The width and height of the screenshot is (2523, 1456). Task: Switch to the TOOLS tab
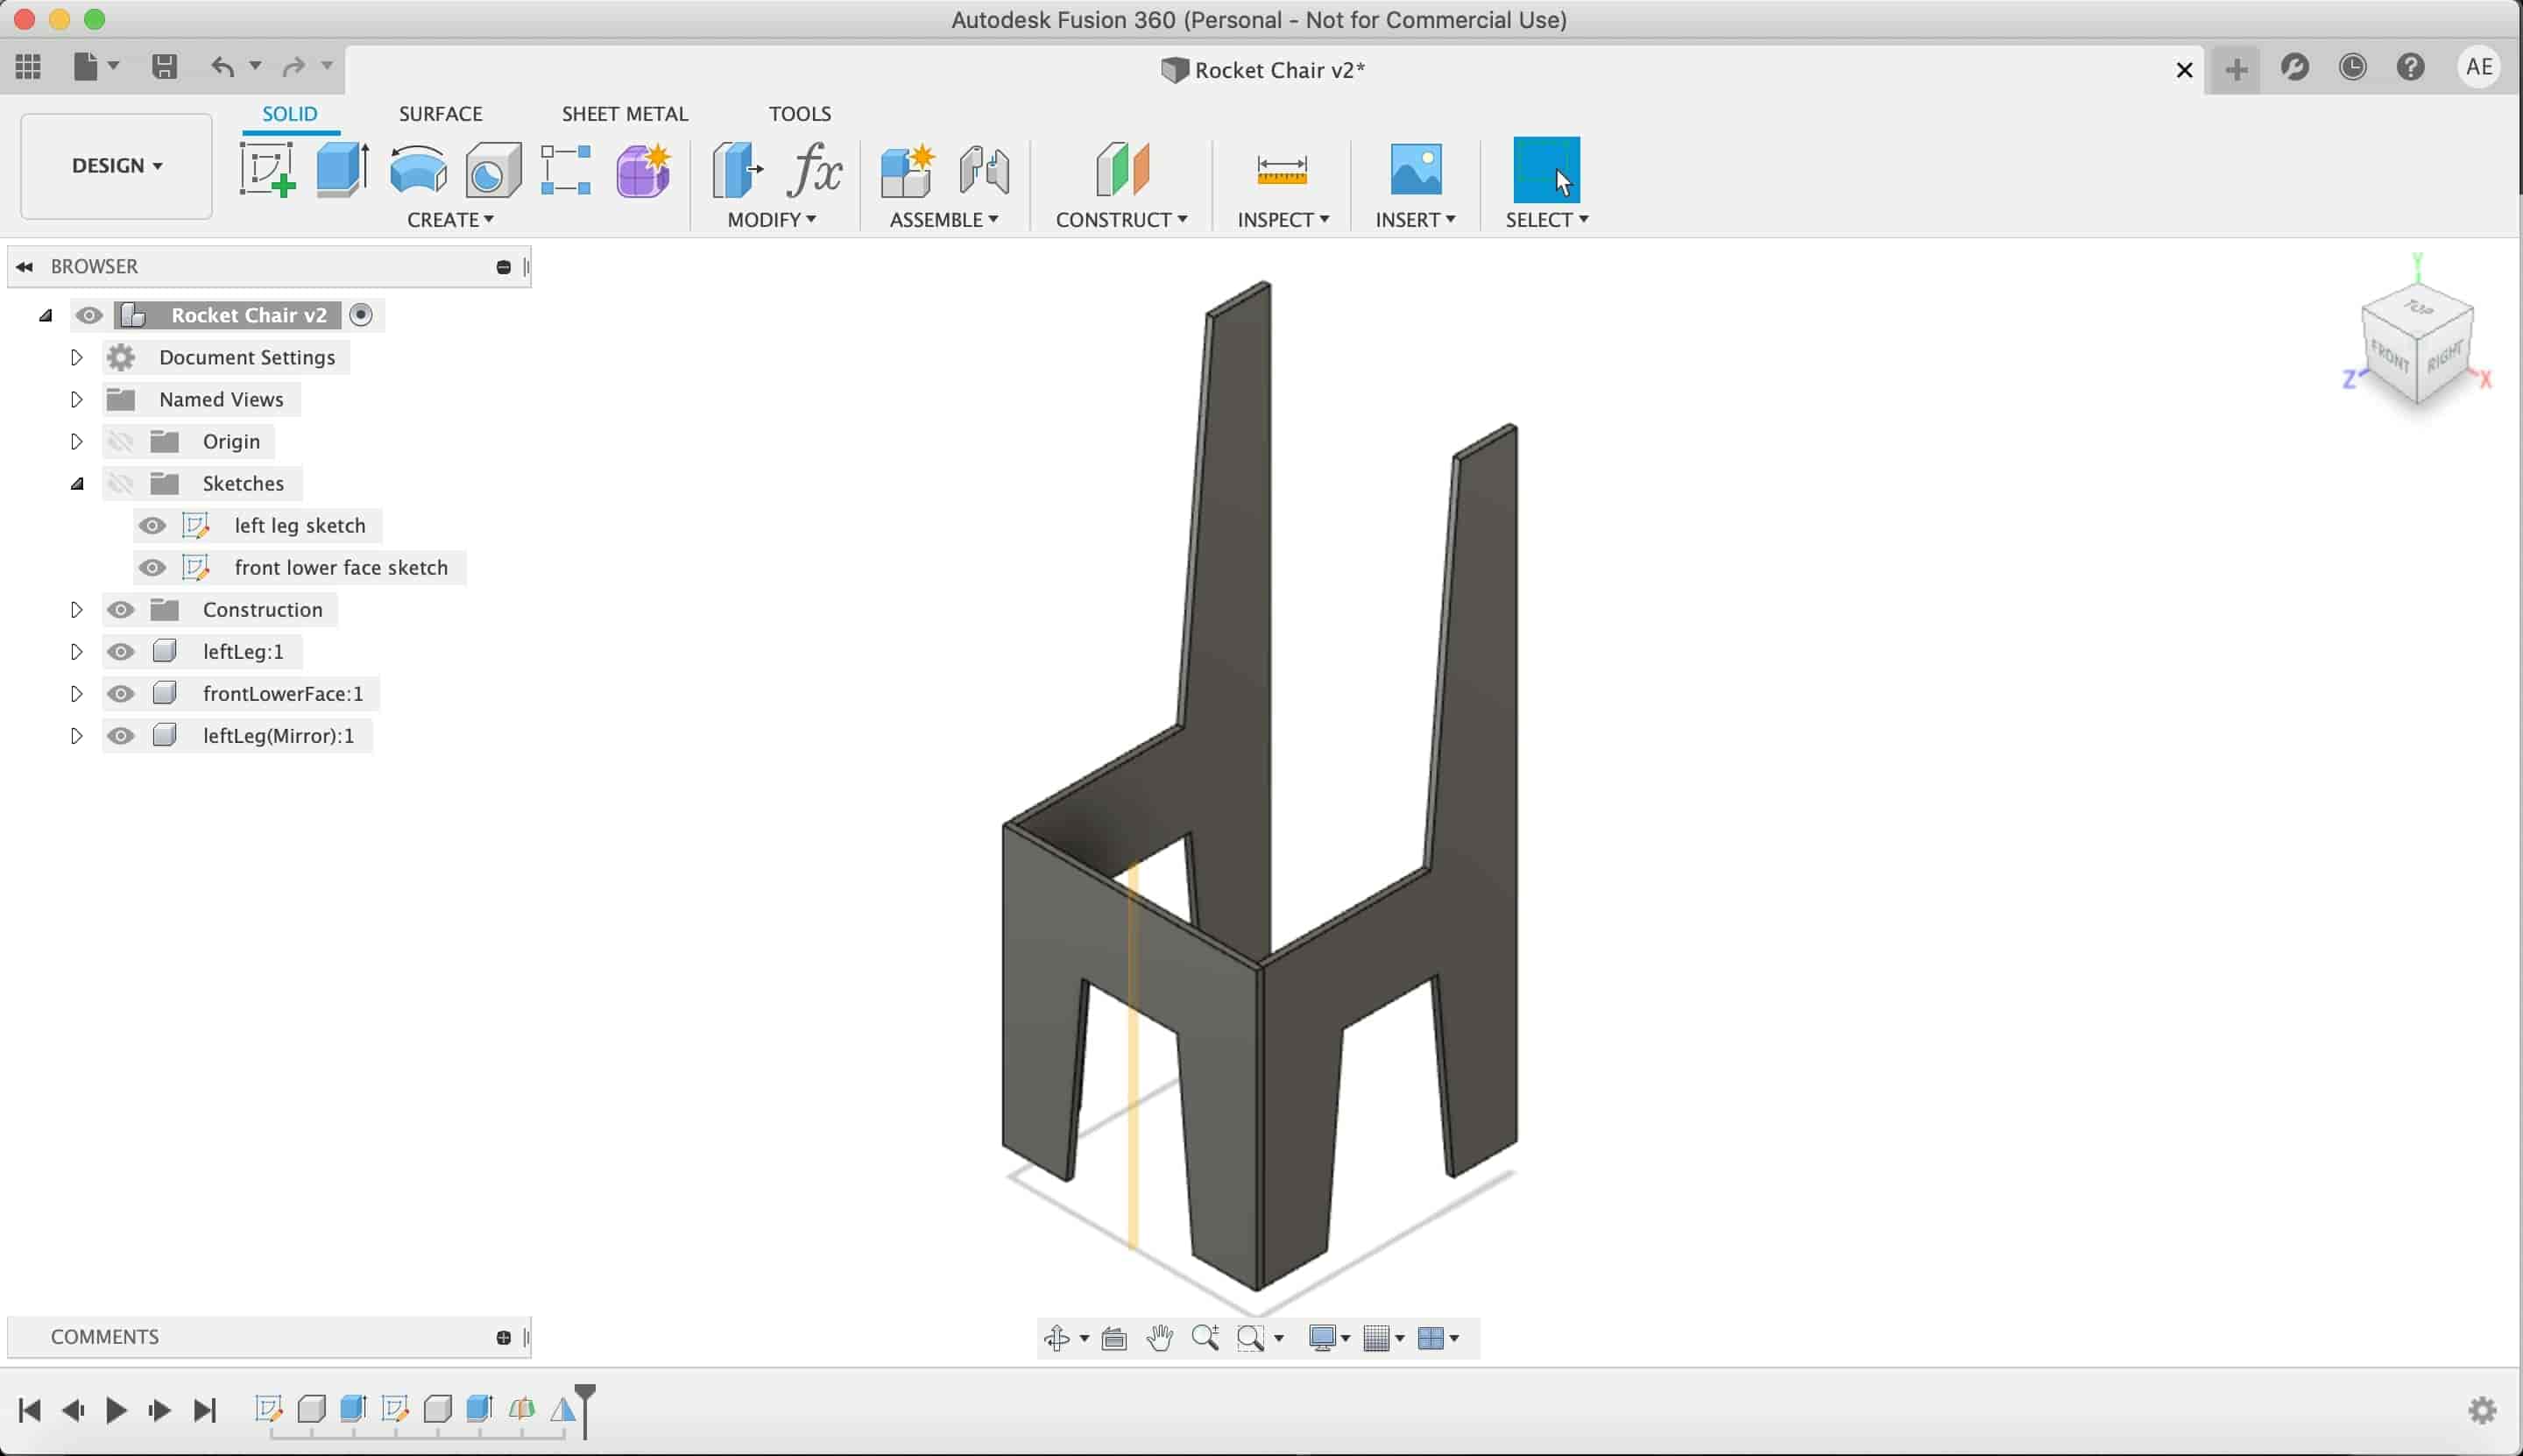tap(800, 114)
